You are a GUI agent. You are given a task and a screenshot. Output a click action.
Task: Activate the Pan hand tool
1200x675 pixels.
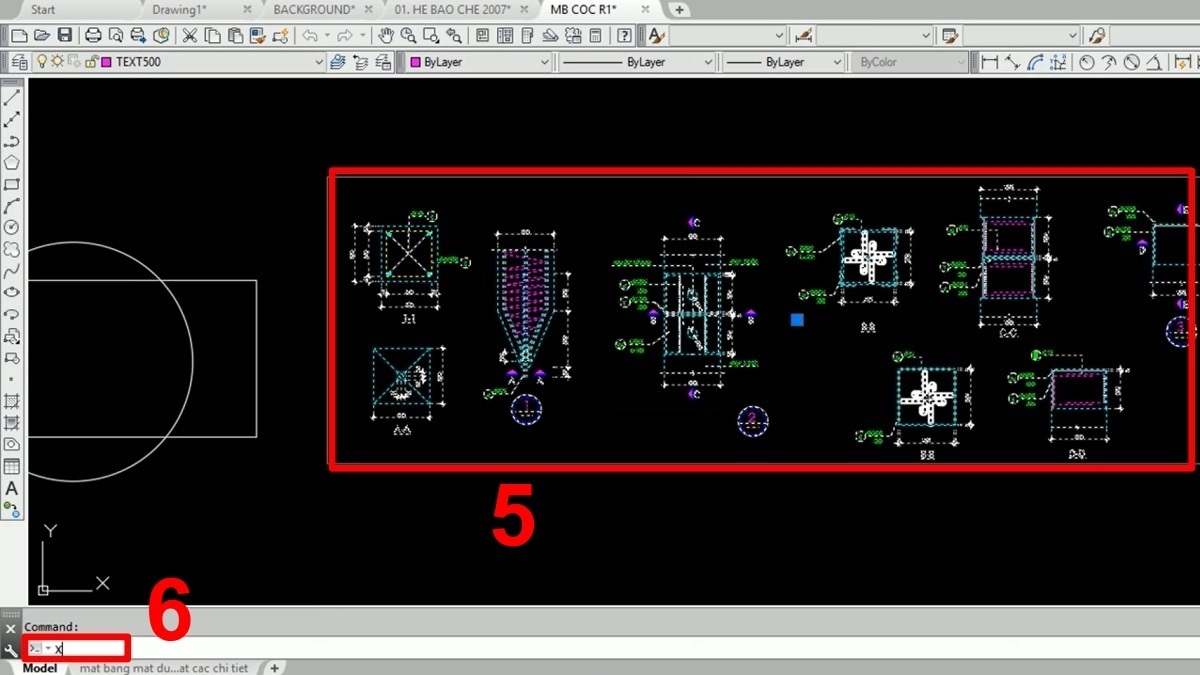[x=387, y=36]
